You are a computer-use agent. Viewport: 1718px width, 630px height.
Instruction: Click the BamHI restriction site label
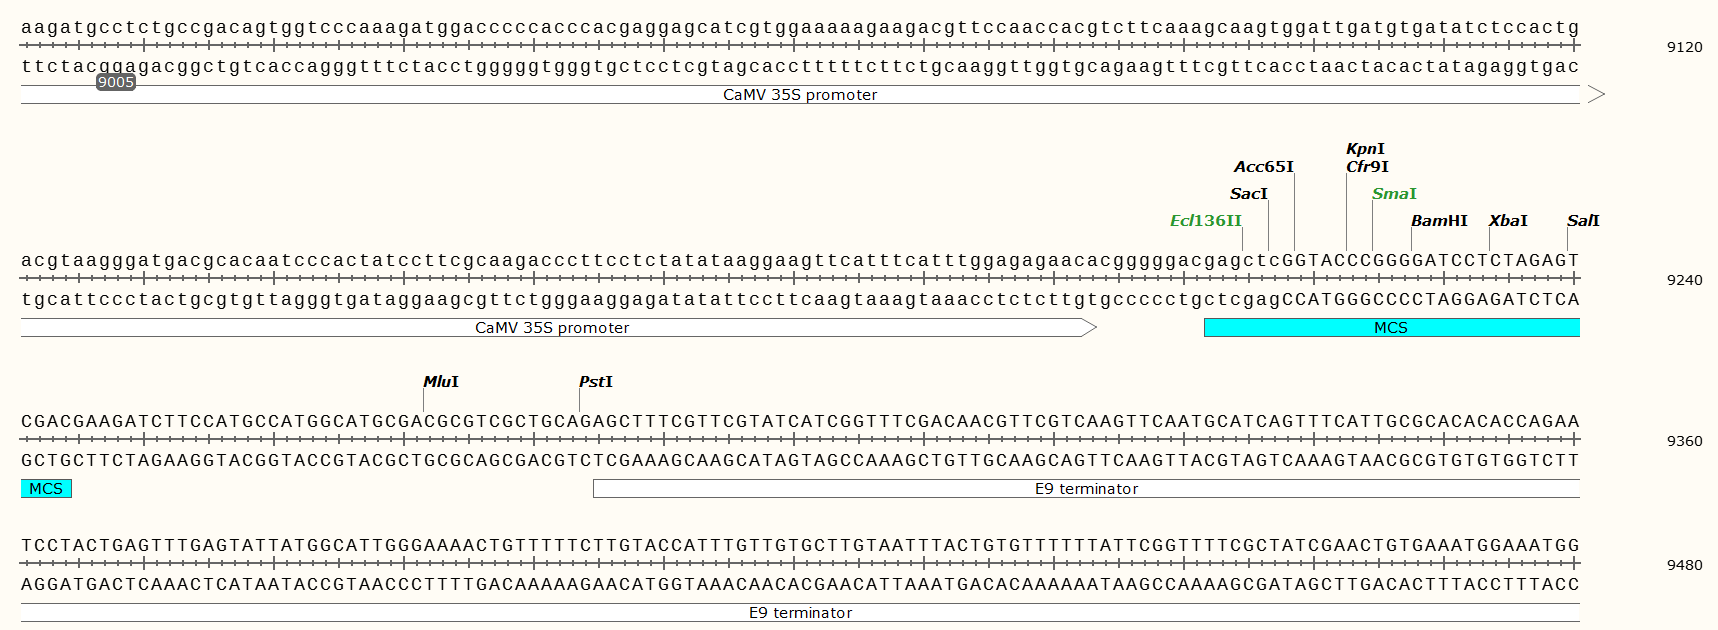pyautogui.click(x=1439, y=221)
